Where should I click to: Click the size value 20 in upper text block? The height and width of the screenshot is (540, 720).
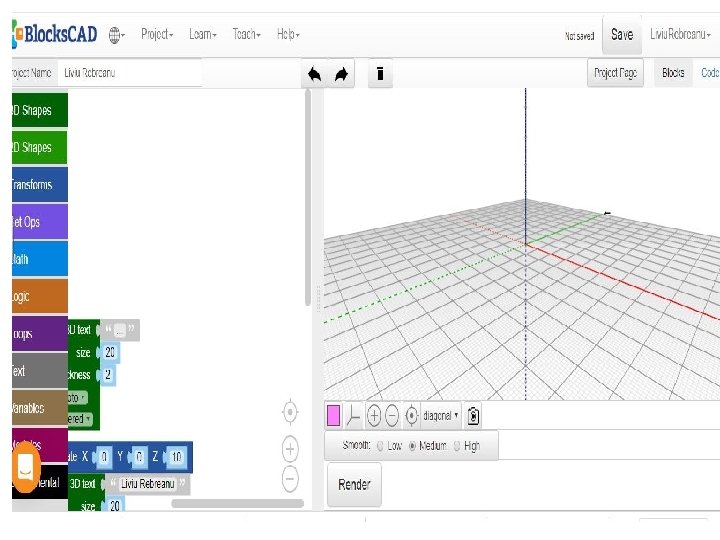click(110, 352)
